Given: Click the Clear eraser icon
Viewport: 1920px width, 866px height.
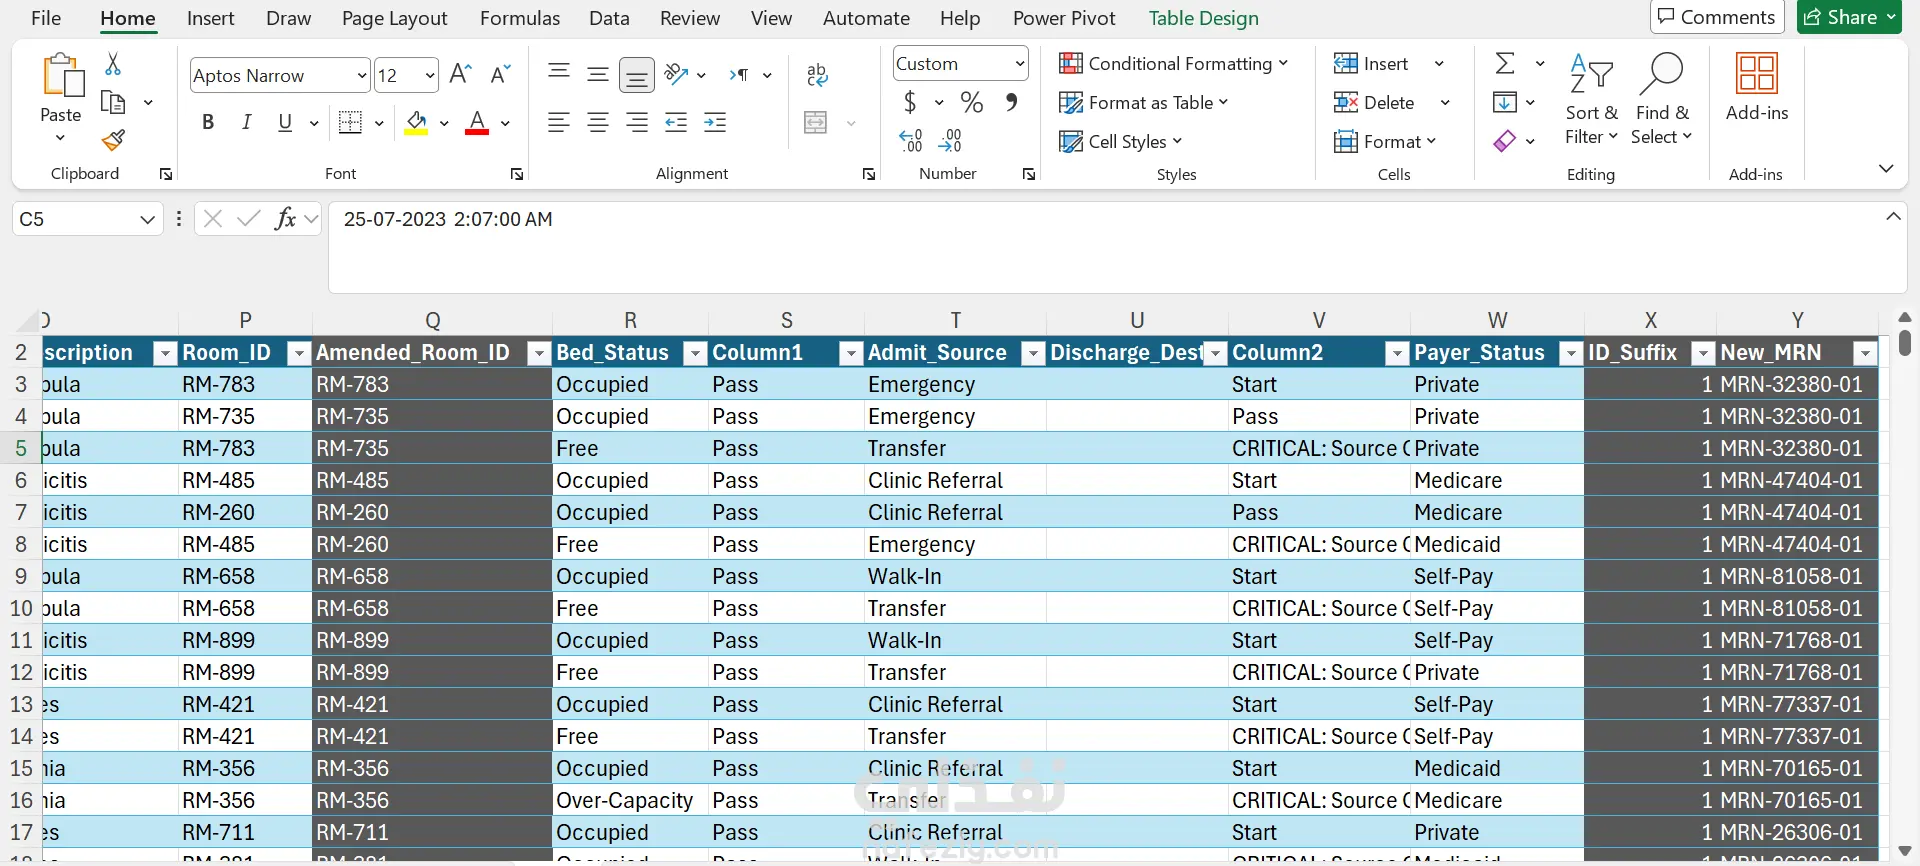Looking at the screenshot, I should 1505,141.
